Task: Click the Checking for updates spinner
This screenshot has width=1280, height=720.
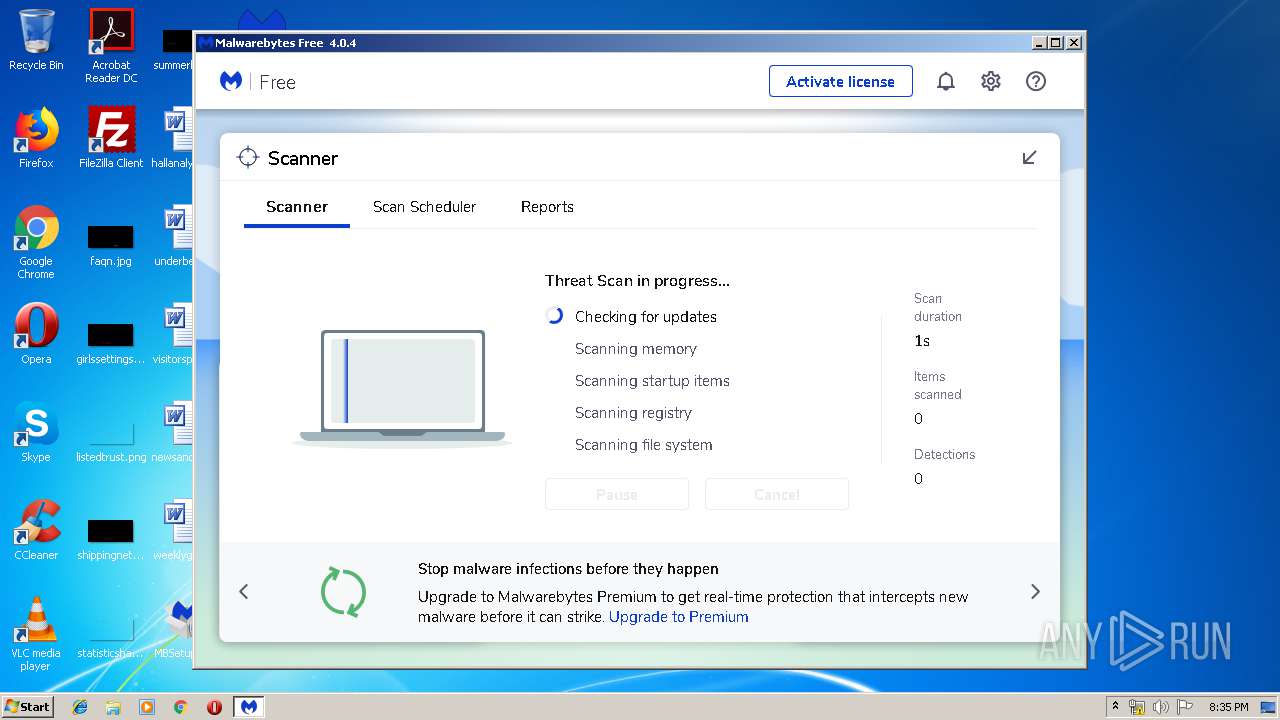Action: [555, 316]
